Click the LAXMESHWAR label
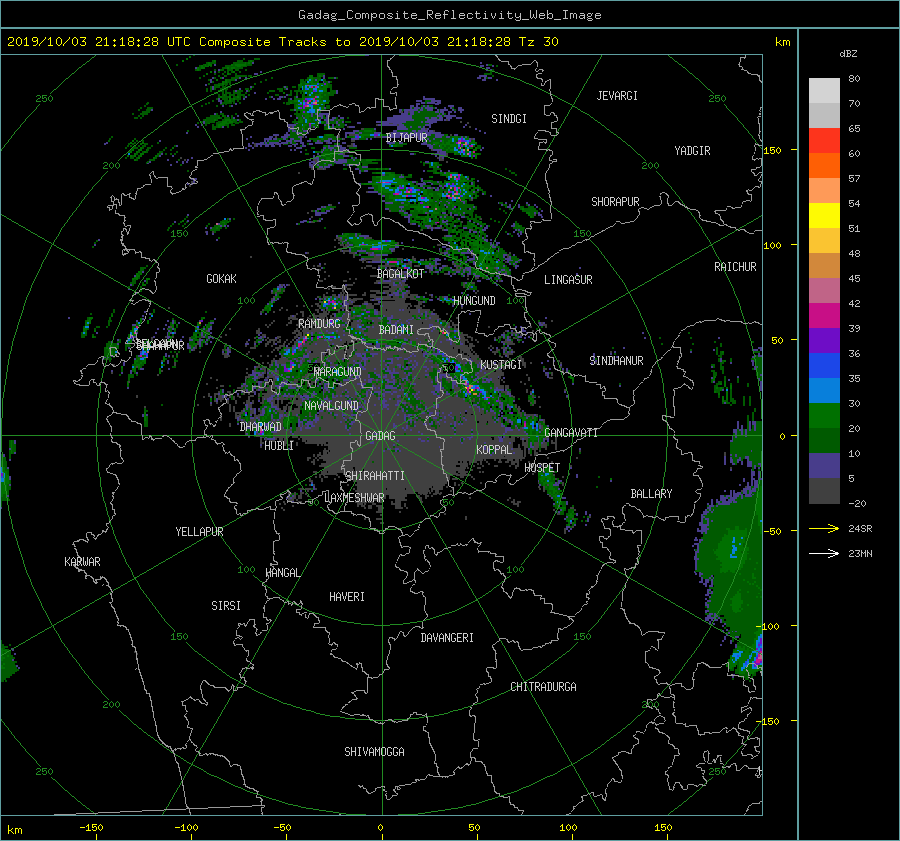This screenshot has width=900, height=841. coord(354,498)
